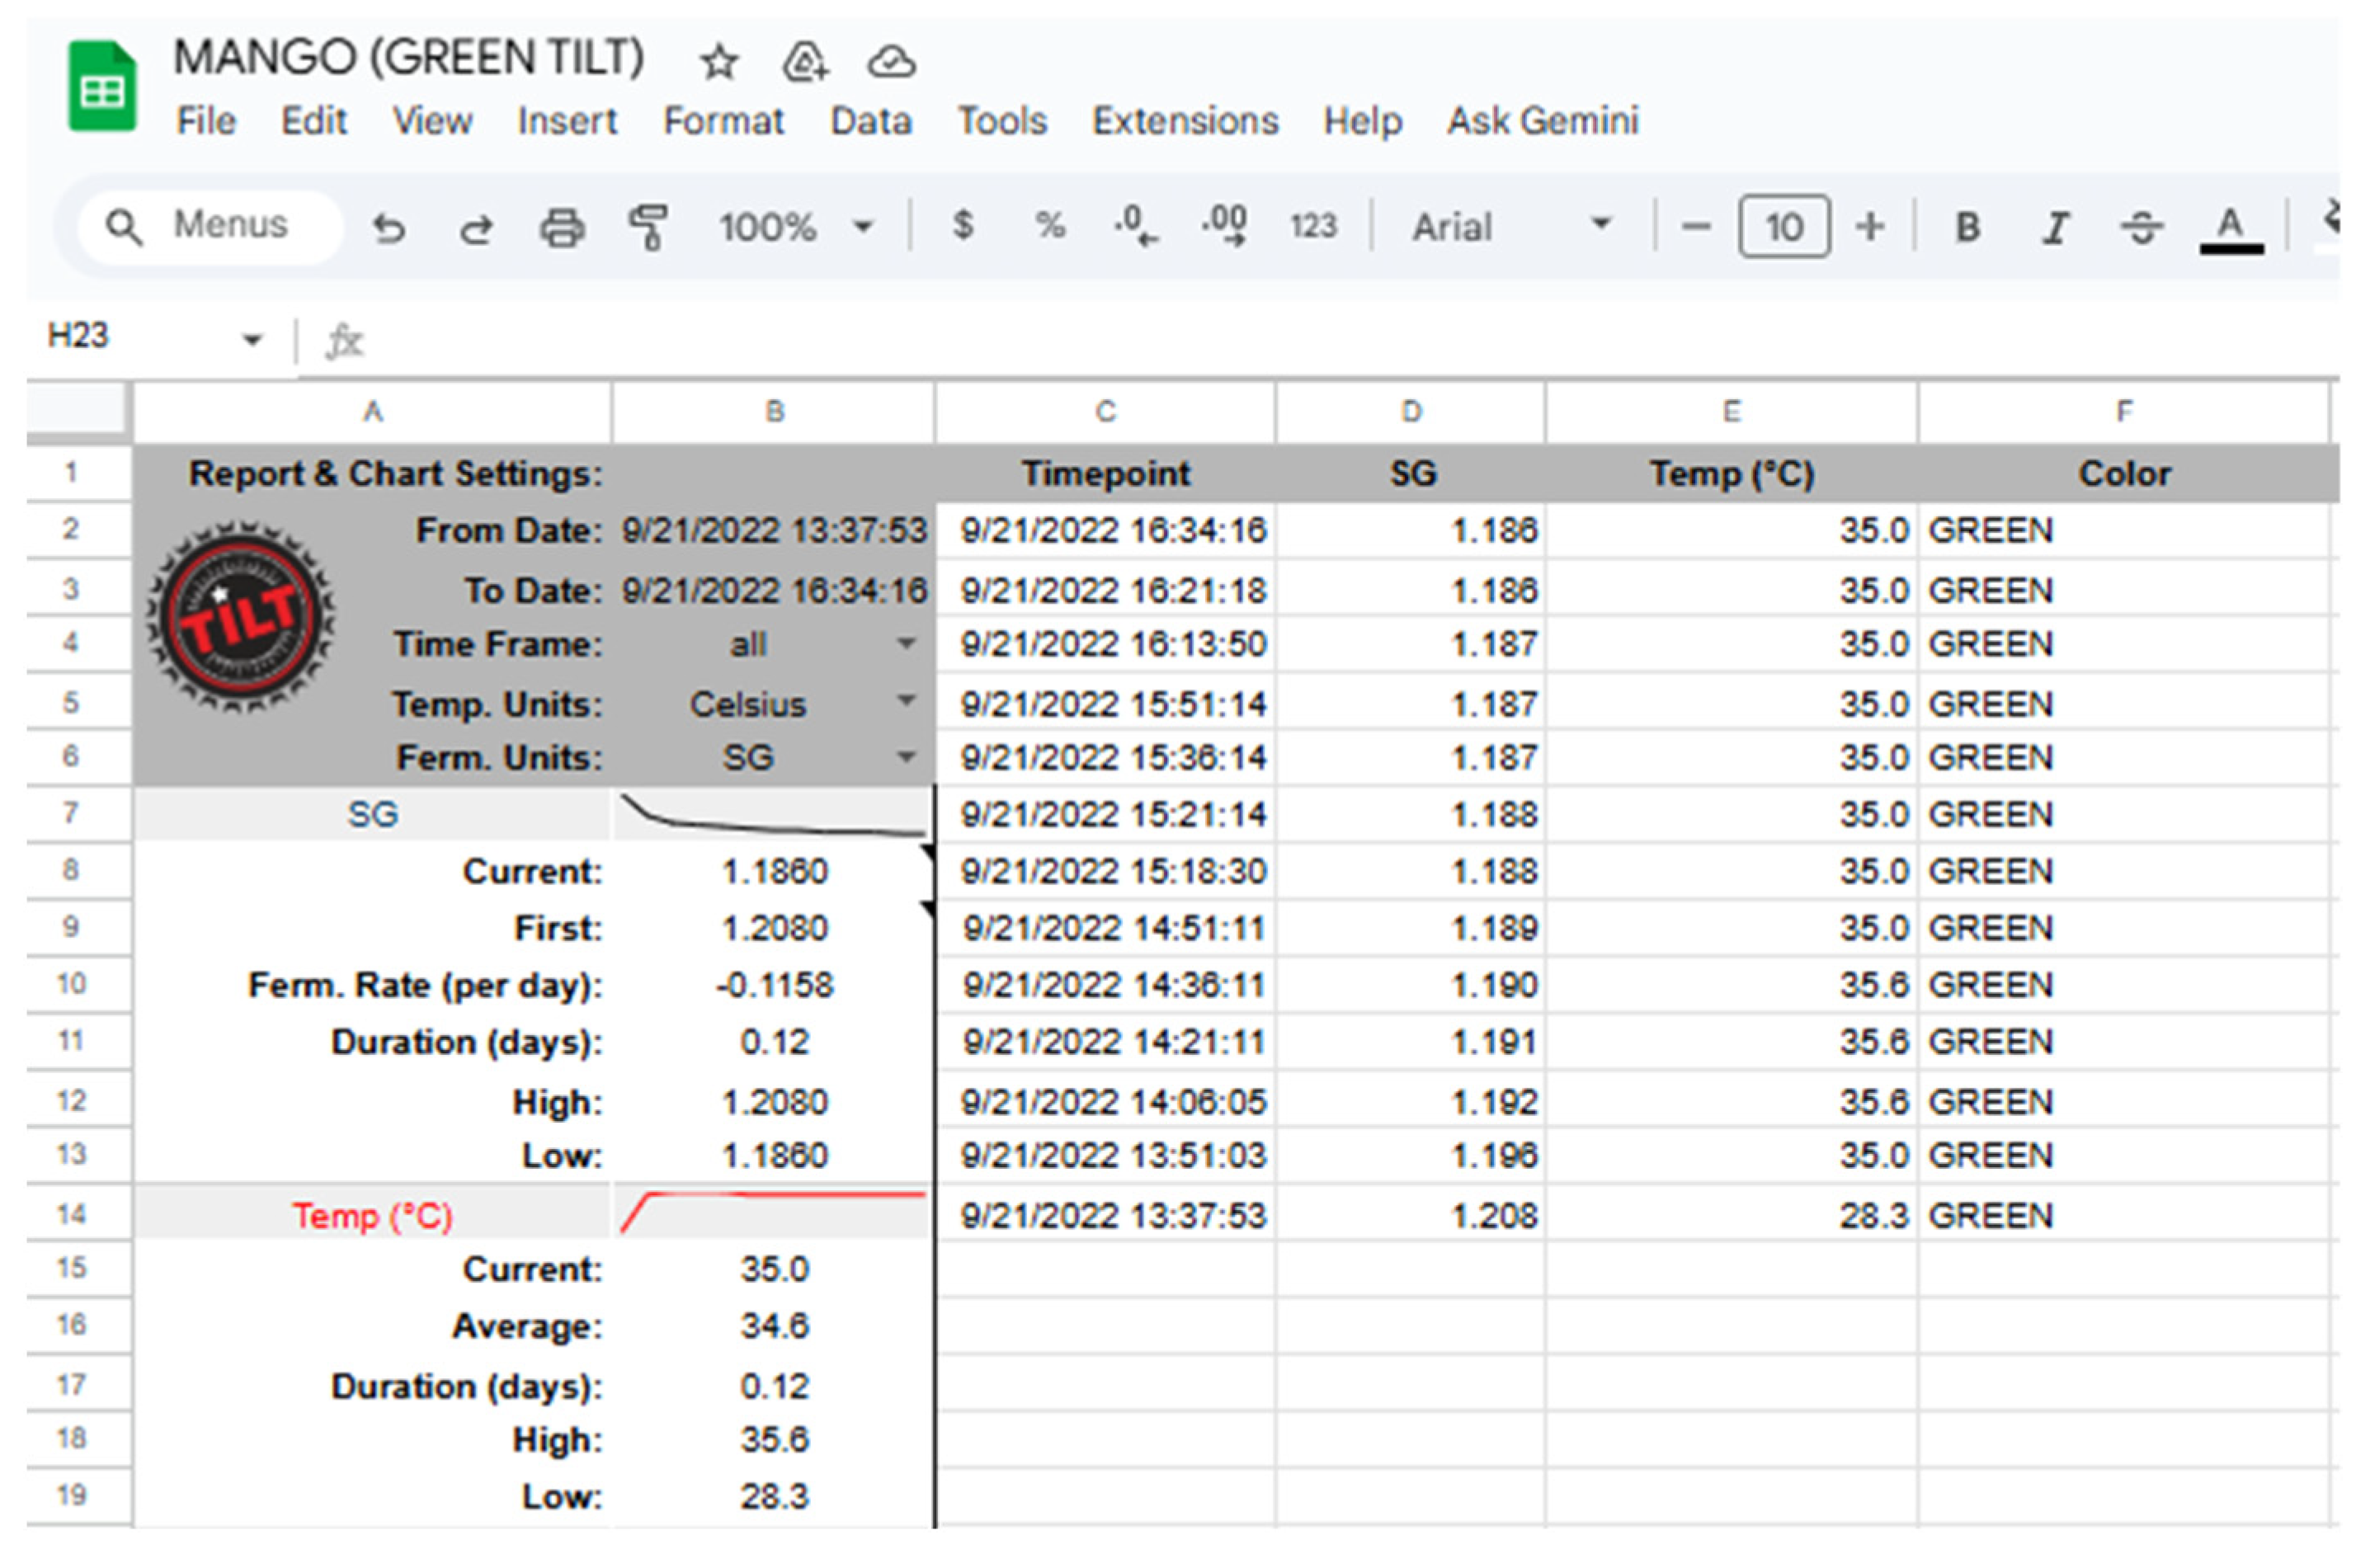Click the Move to Drive icon
2356x1568 pixels.
(804, 63)
